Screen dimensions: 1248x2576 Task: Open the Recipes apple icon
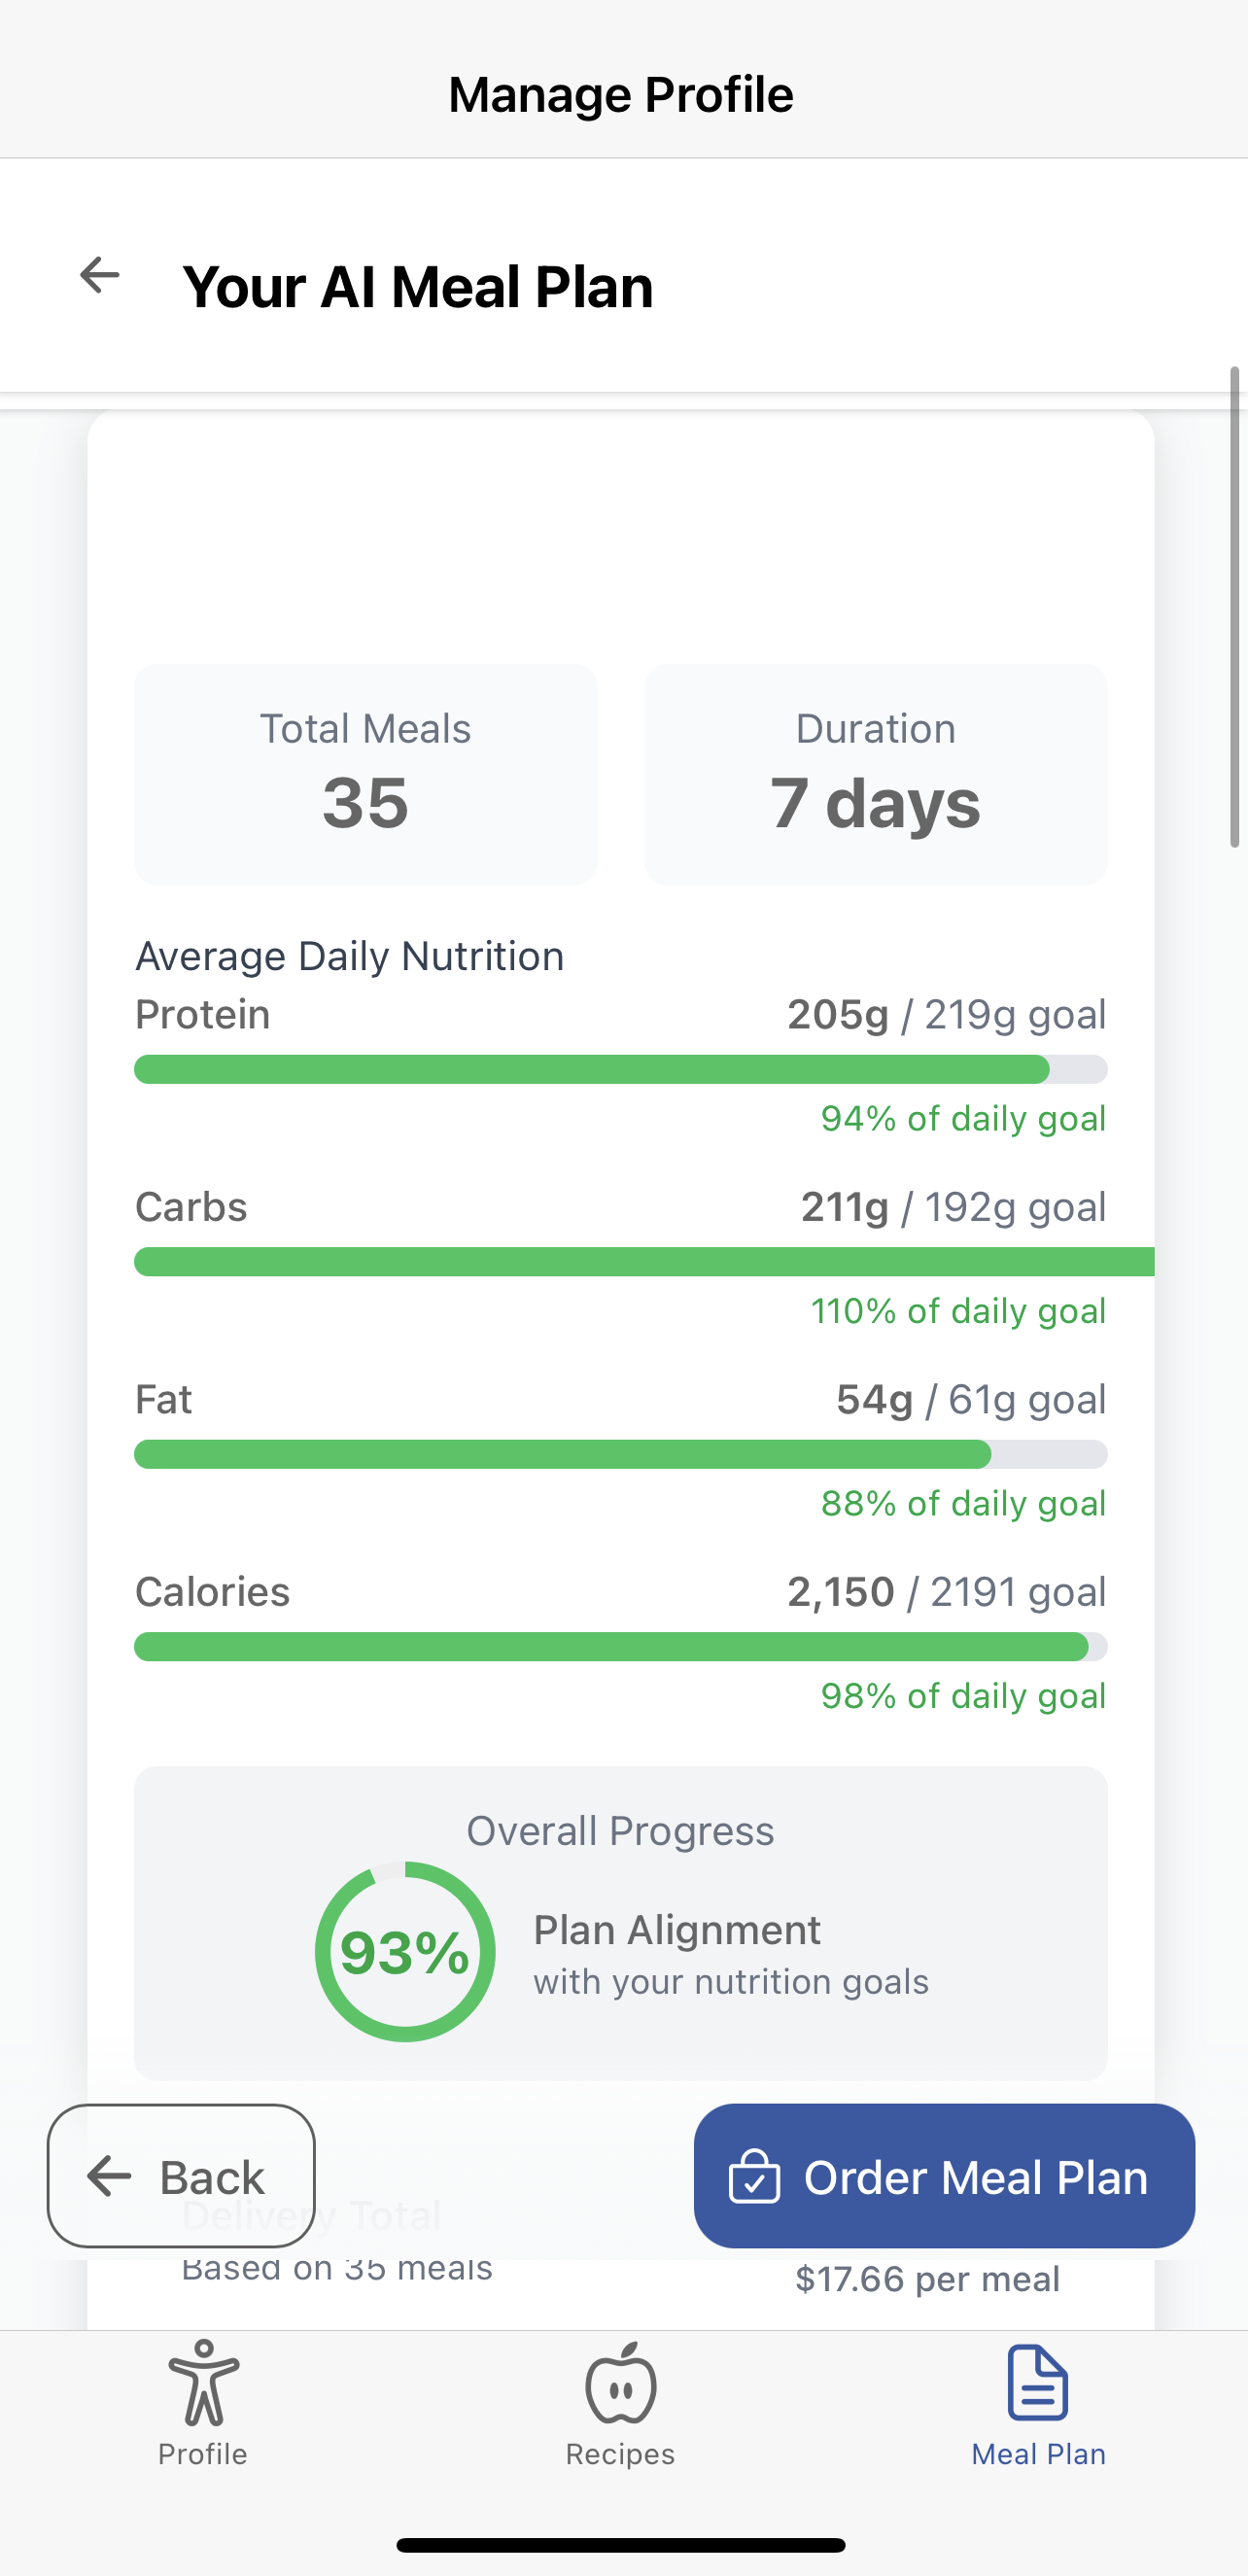point(620,2384)
